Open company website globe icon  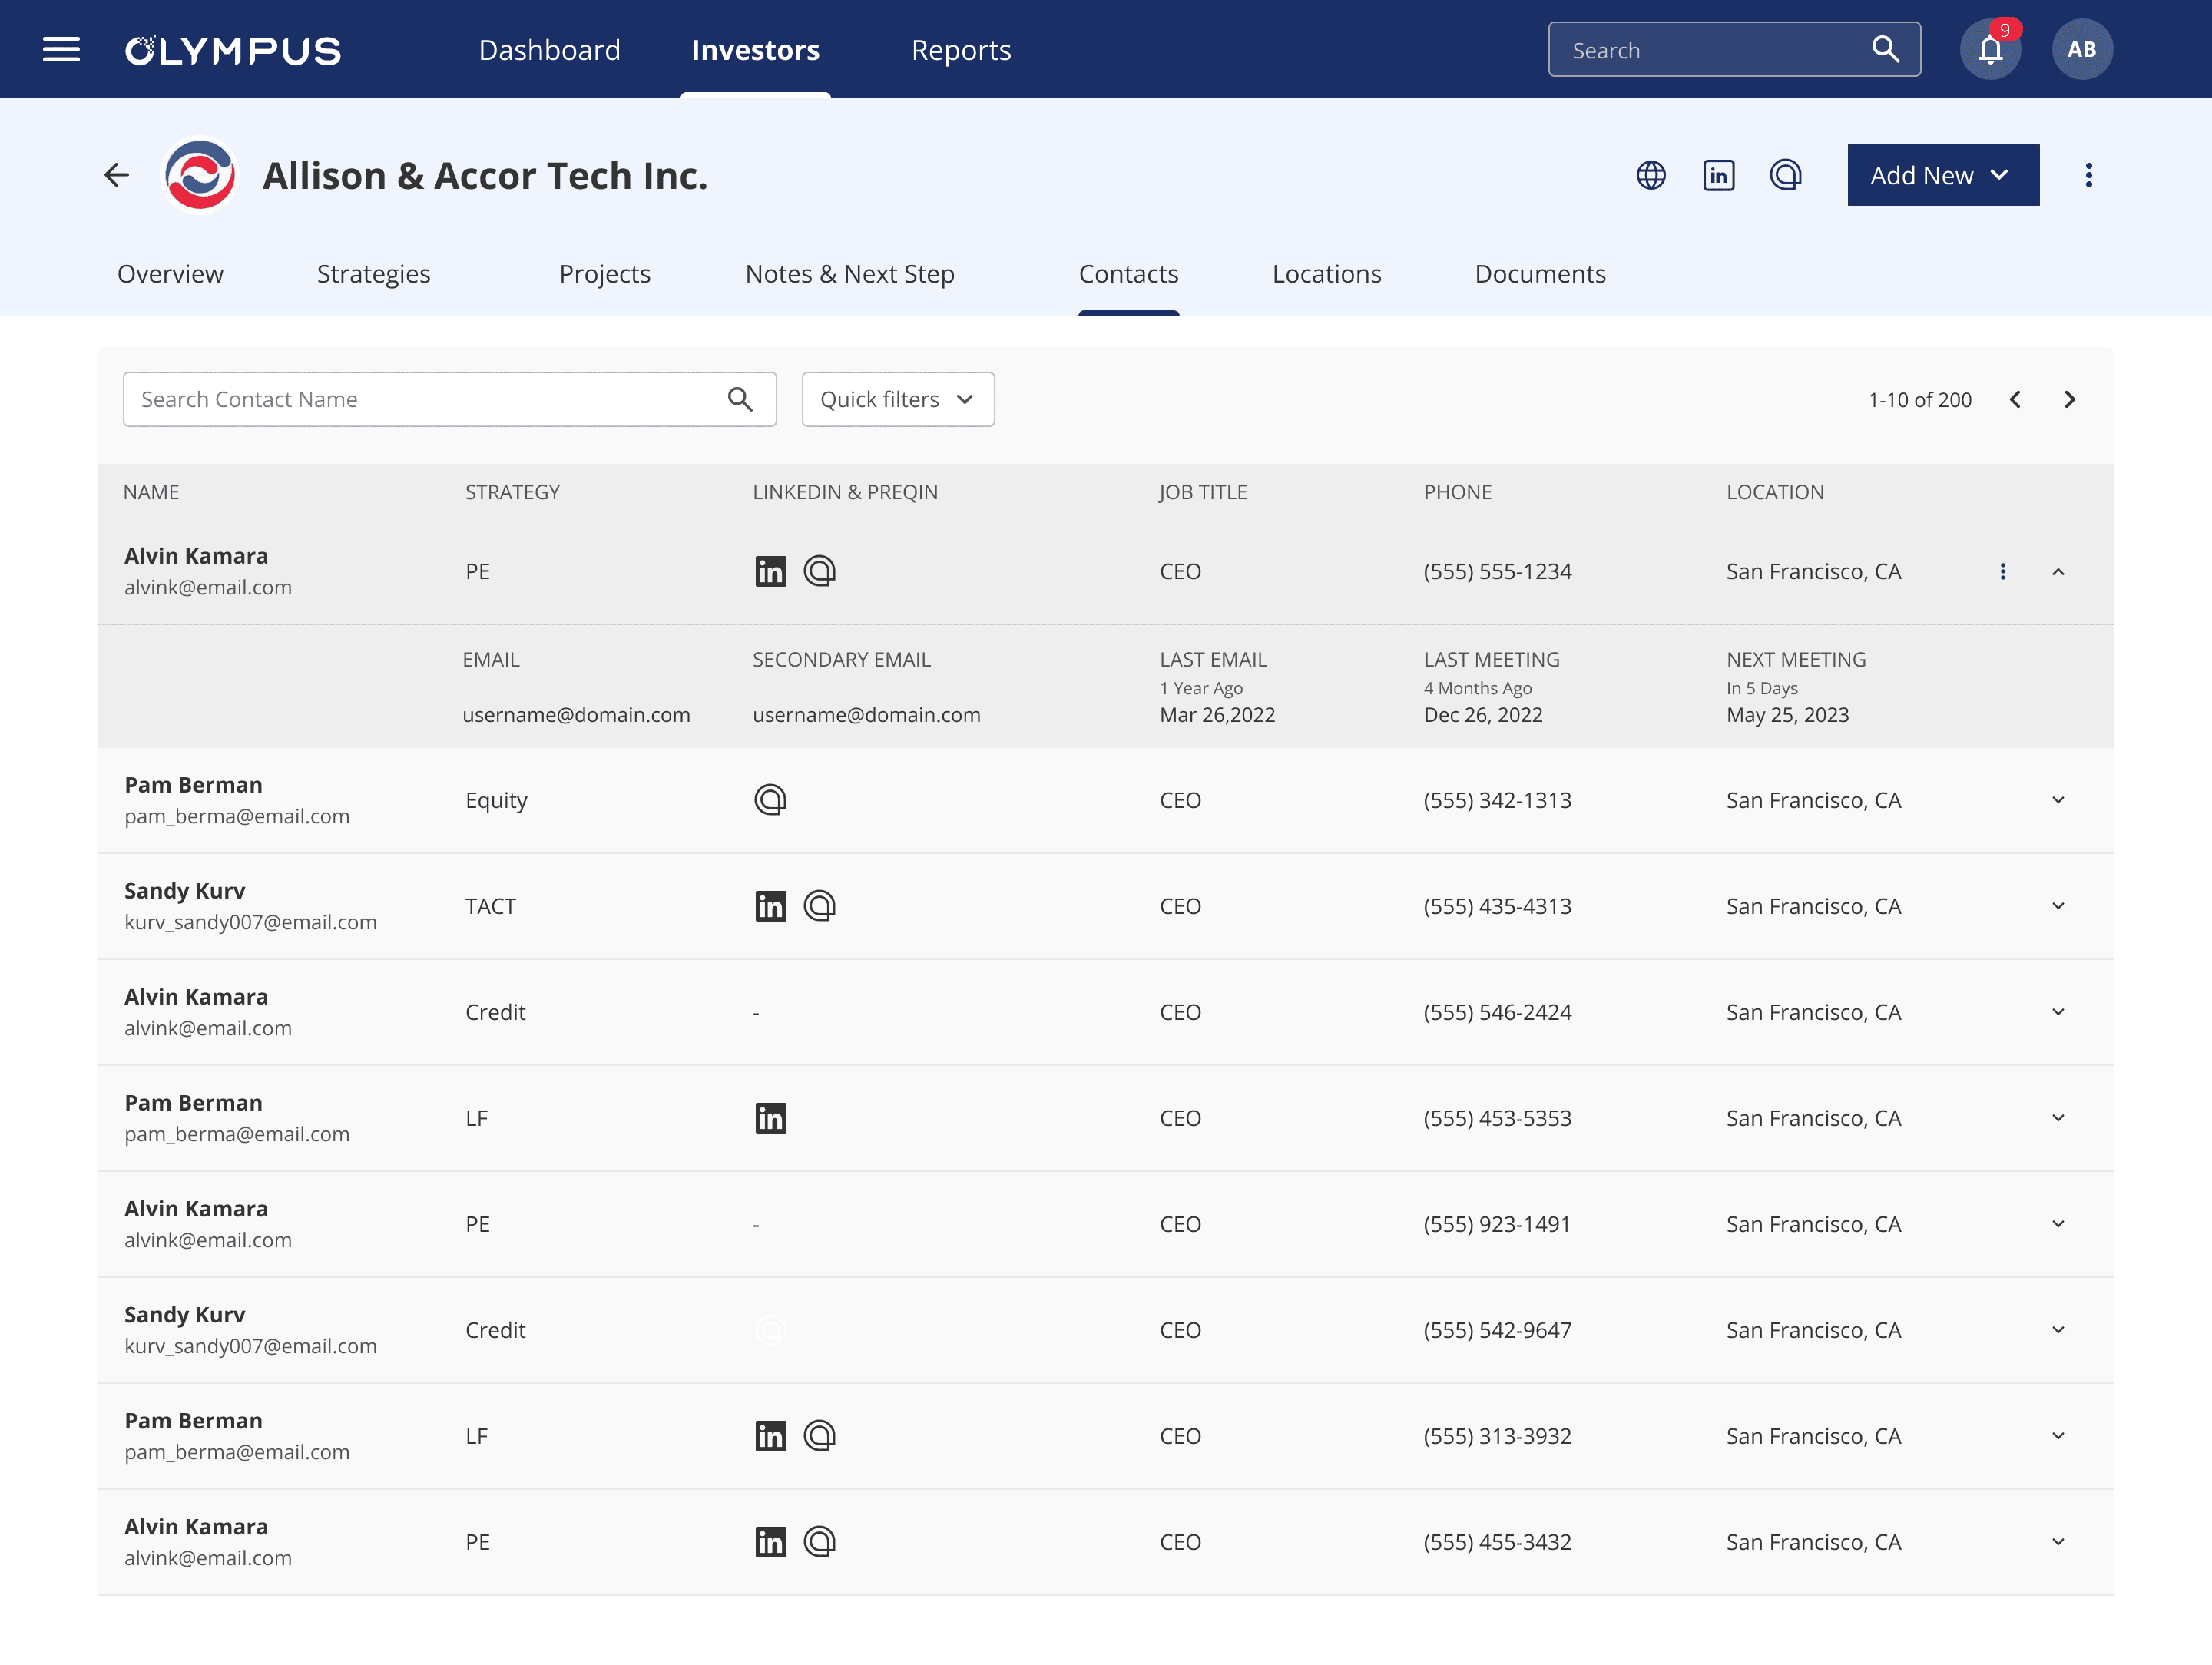pos(1651,176)
